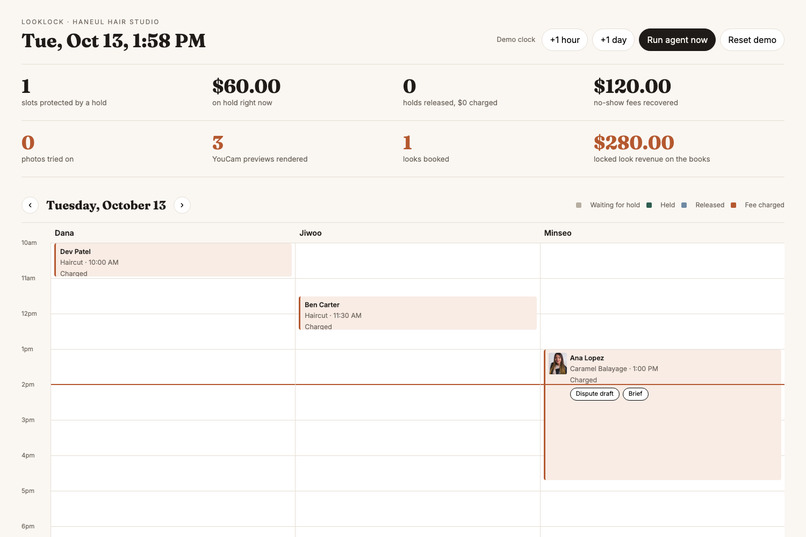Click the $120.00 no-show fees recovered stat
This screenshot has width=806, height=537.
632,86
